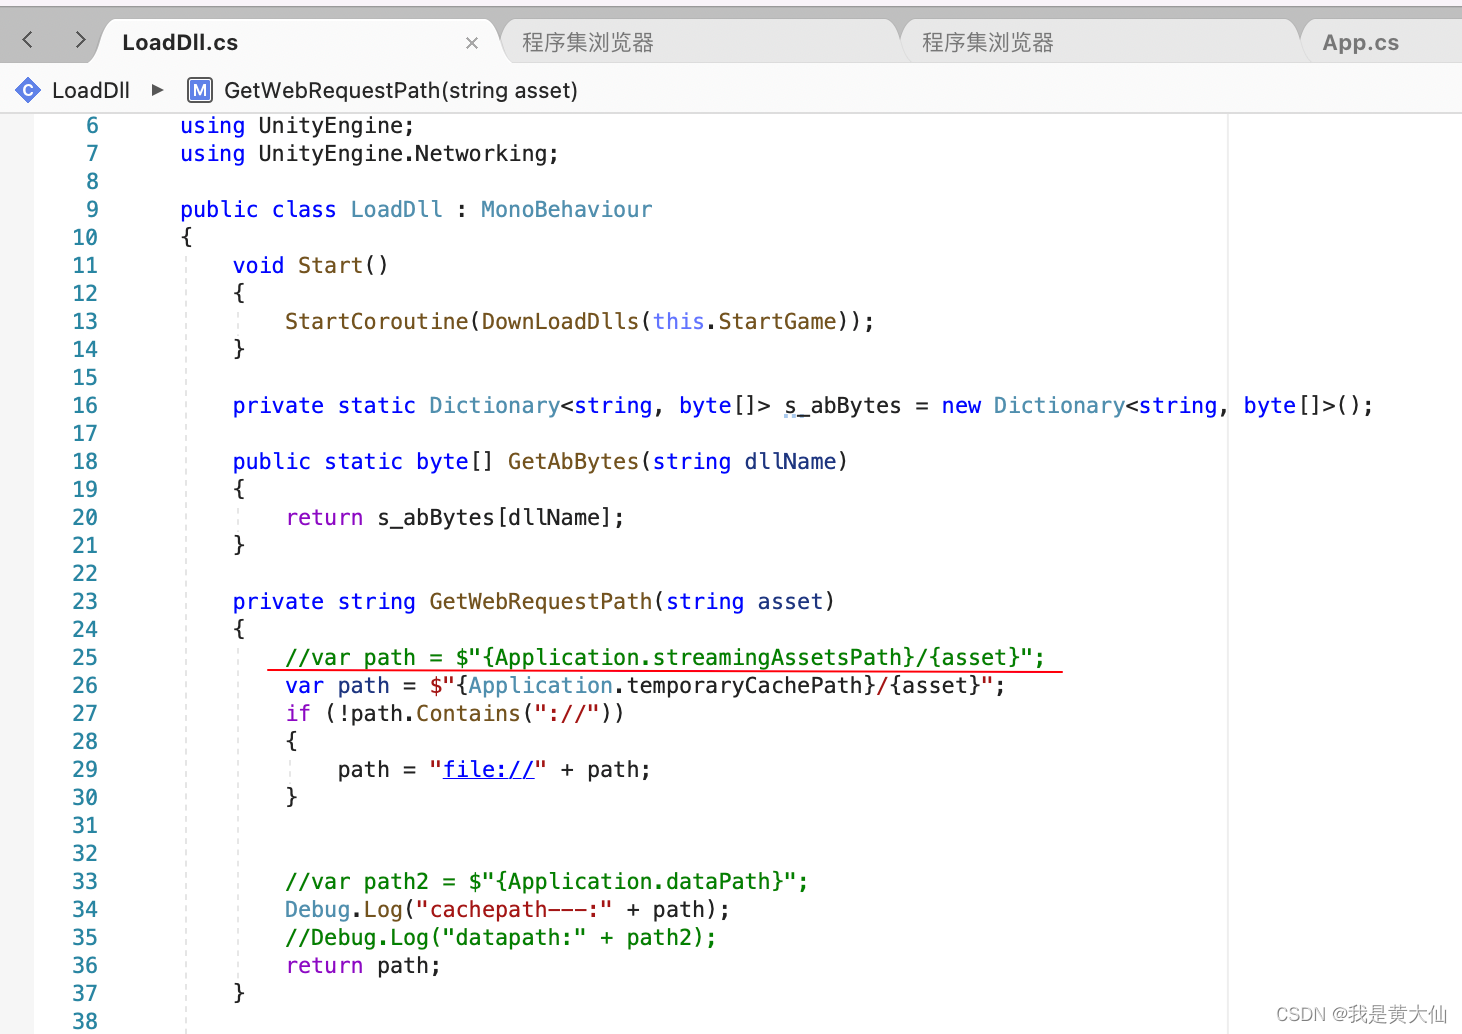Click GetWebRequestPath method name on line 23
The image size is (1462, 1034).
pyautogui.click(x=540, y=601)
